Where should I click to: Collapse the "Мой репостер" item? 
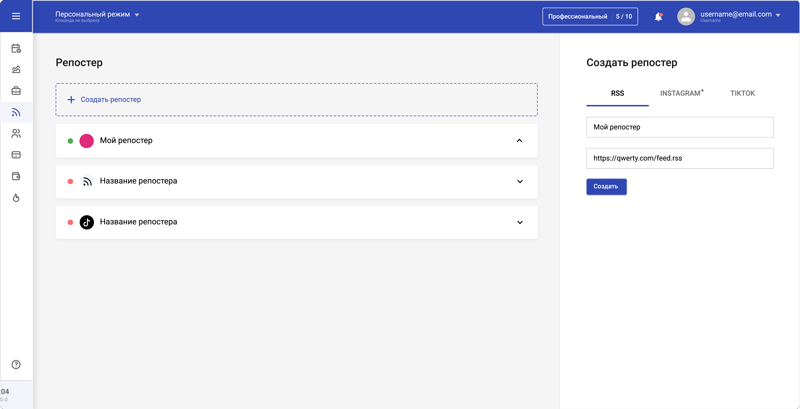tap(519, 141)
